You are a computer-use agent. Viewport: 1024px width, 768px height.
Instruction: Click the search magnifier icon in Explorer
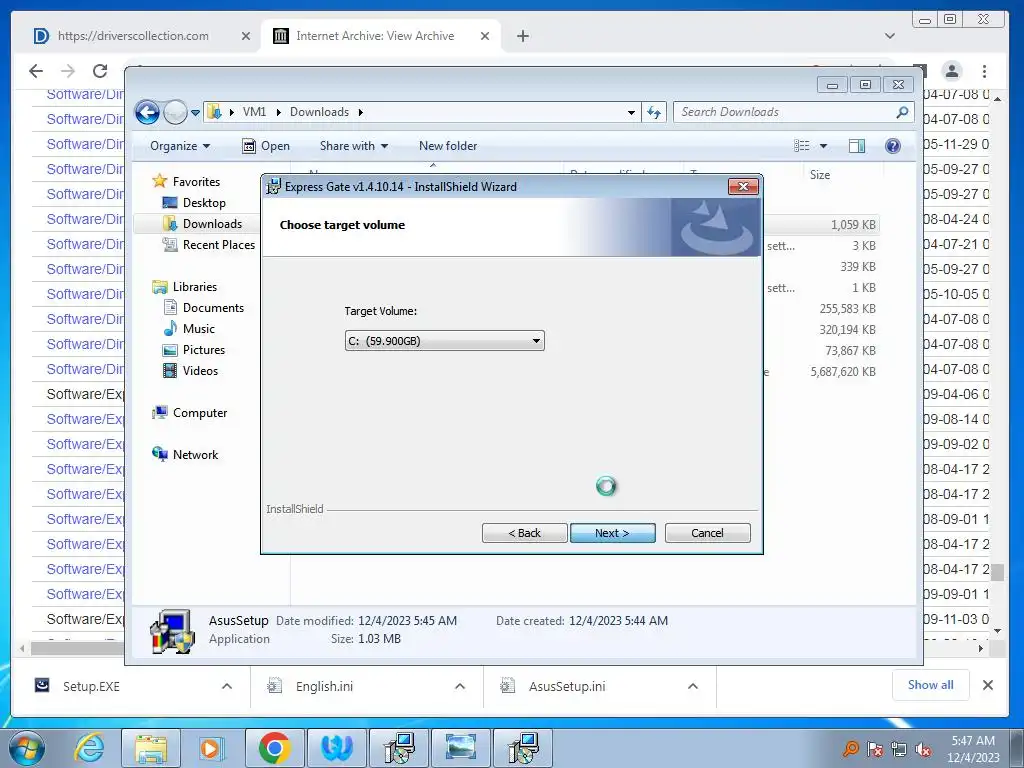(903, 112)
